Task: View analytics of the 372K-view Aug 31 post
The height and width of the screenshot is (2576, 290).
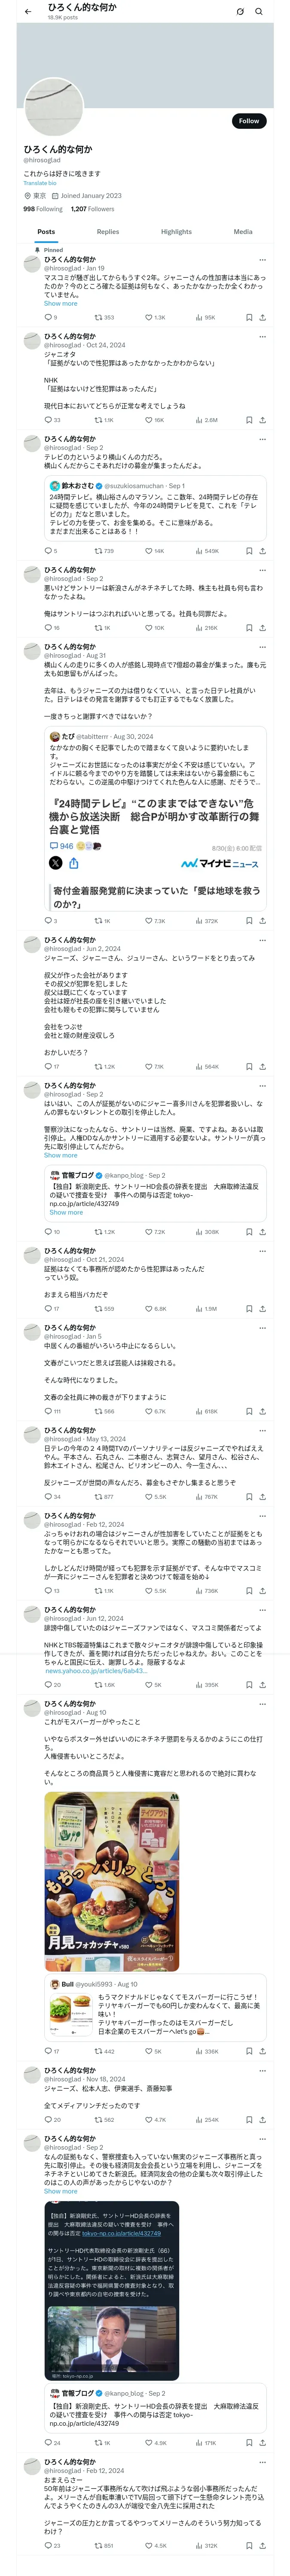Action: [205, 920]
